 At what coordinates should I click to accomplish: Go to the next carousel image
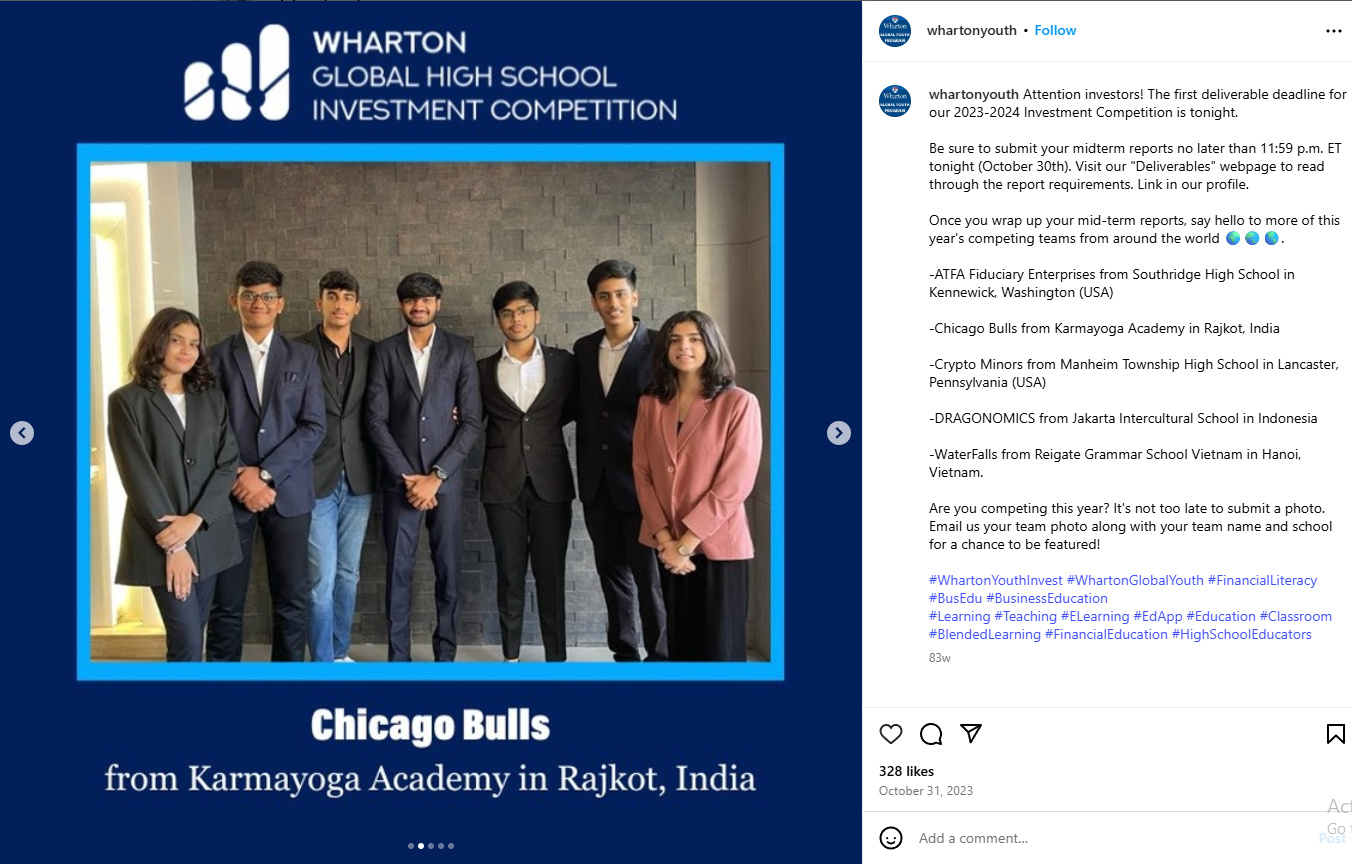pos(839,433)
